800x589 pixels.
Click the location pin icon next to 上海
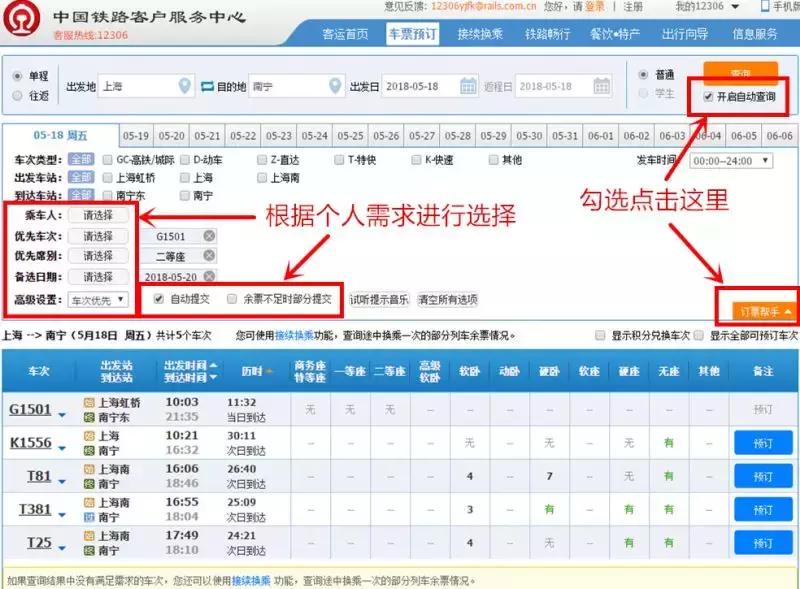[185, 85]
